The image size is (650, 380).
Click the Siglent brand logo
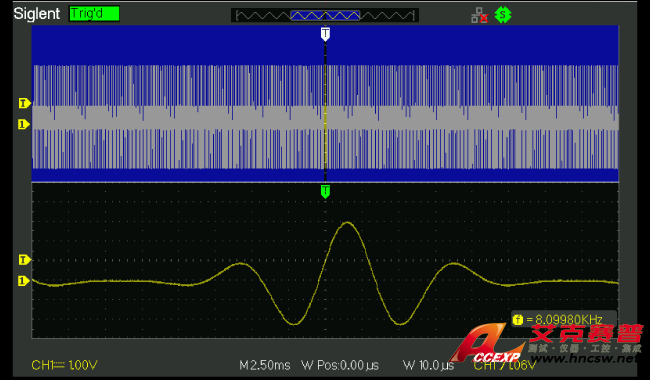tap(36, 14)
